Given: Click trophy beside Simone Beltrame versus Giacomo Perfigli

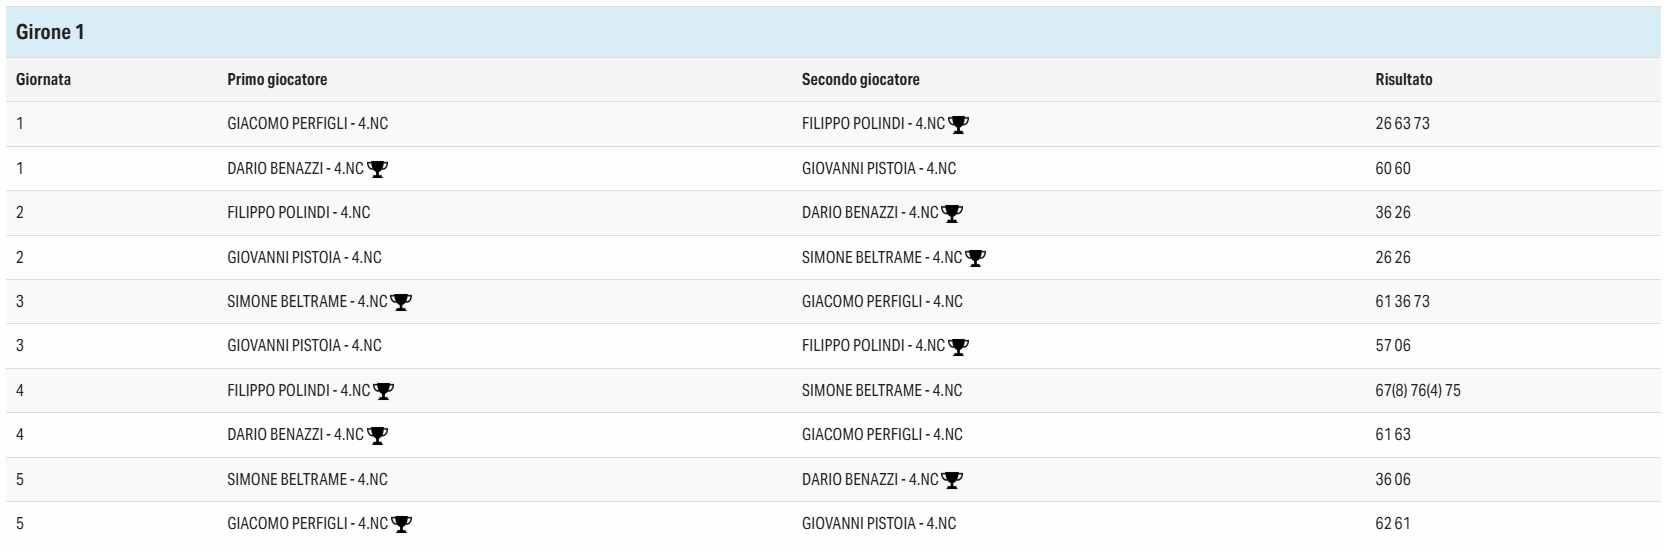Looking at the screenshot, I should click(401, 302).
